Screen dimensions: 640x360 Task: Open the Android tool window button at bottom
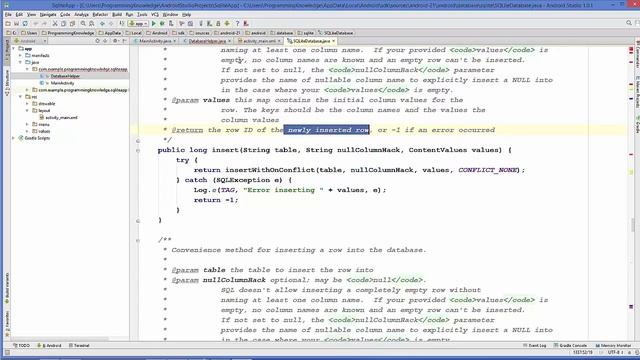pos(49,346)
